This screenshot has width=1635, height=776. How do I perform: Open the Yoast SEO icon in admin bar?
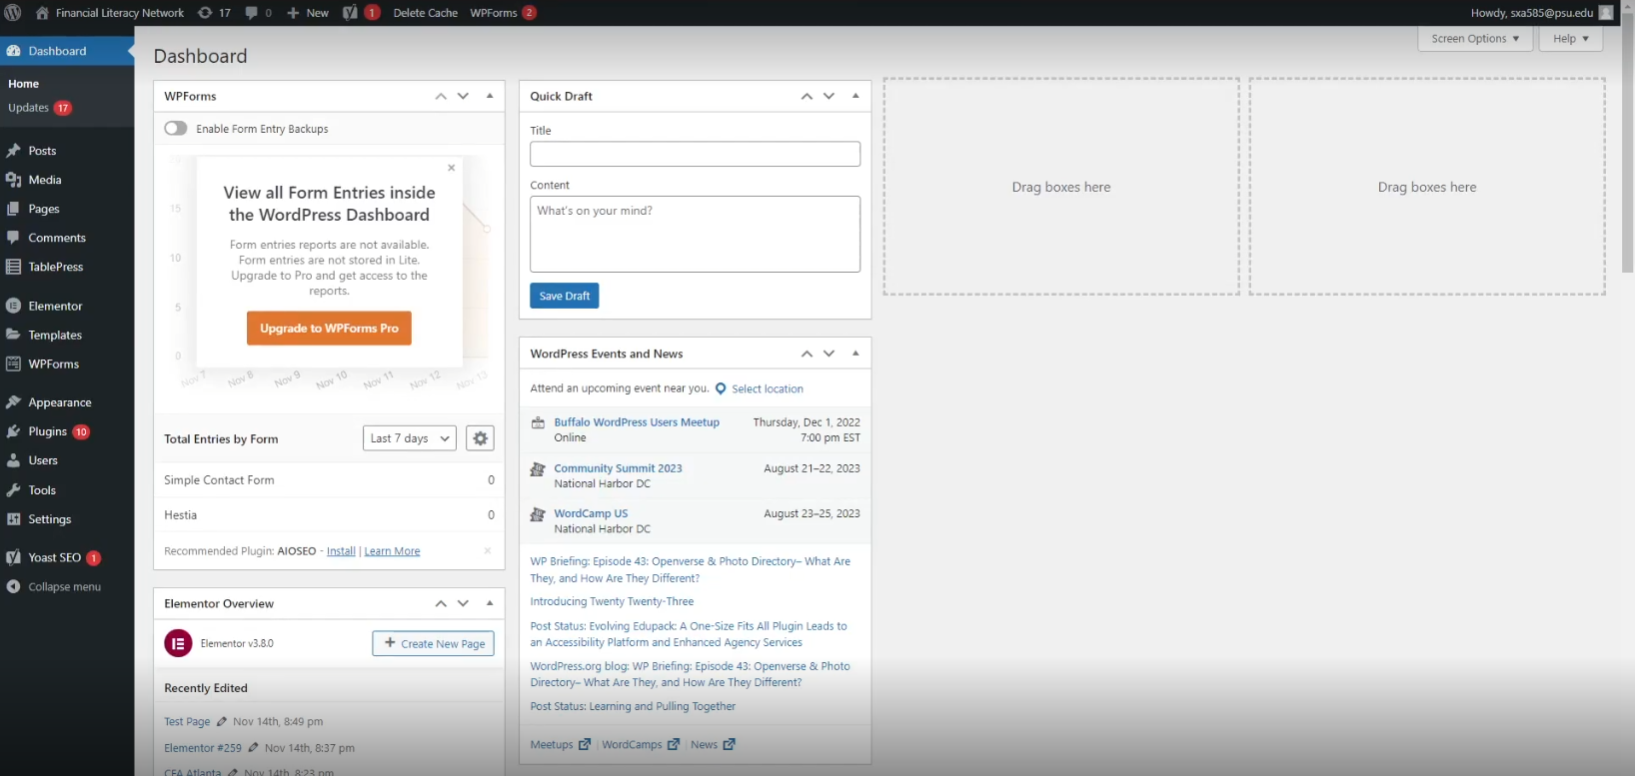pos(350,13)
